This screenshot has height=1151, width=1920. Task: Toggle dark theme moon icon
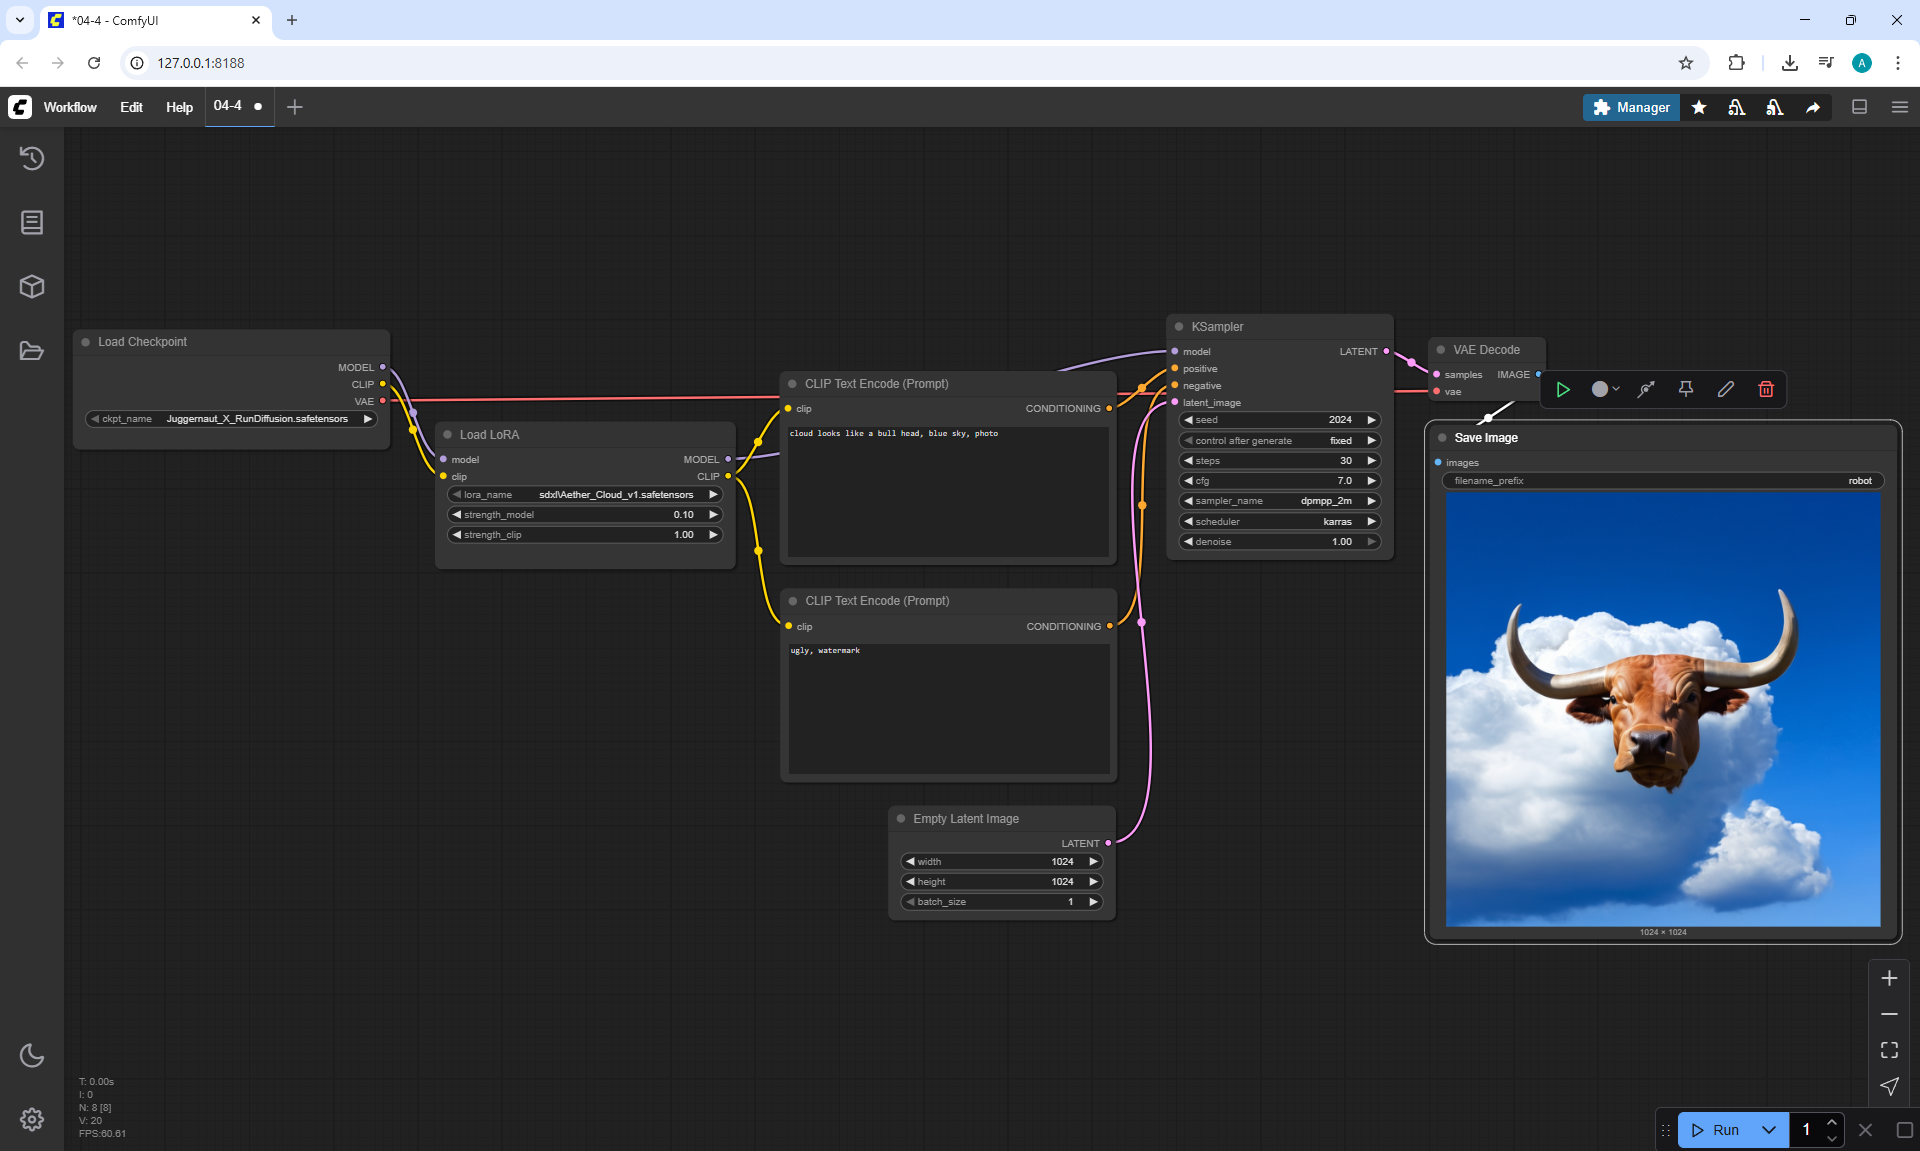click(32, 1055)
